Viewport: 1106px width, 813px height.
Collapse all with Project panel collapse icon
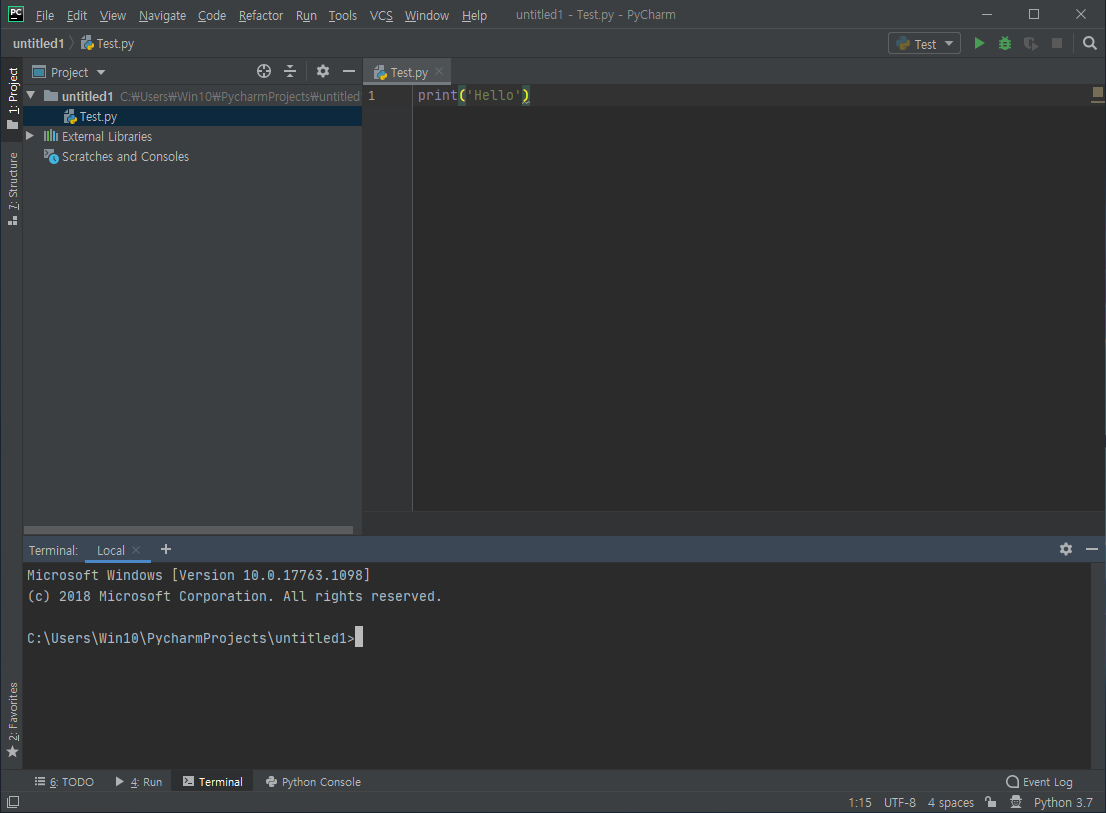[x=290, y=71]
